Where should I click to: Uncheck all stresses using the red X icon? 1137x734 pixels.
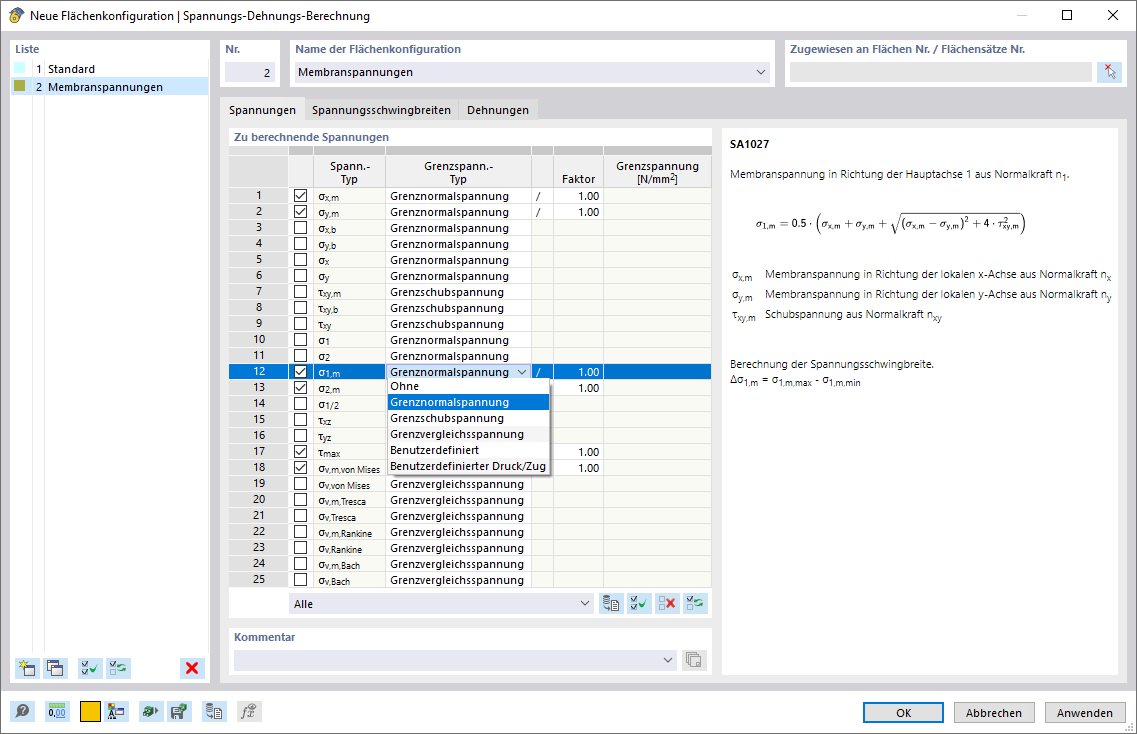click(667, 603)
